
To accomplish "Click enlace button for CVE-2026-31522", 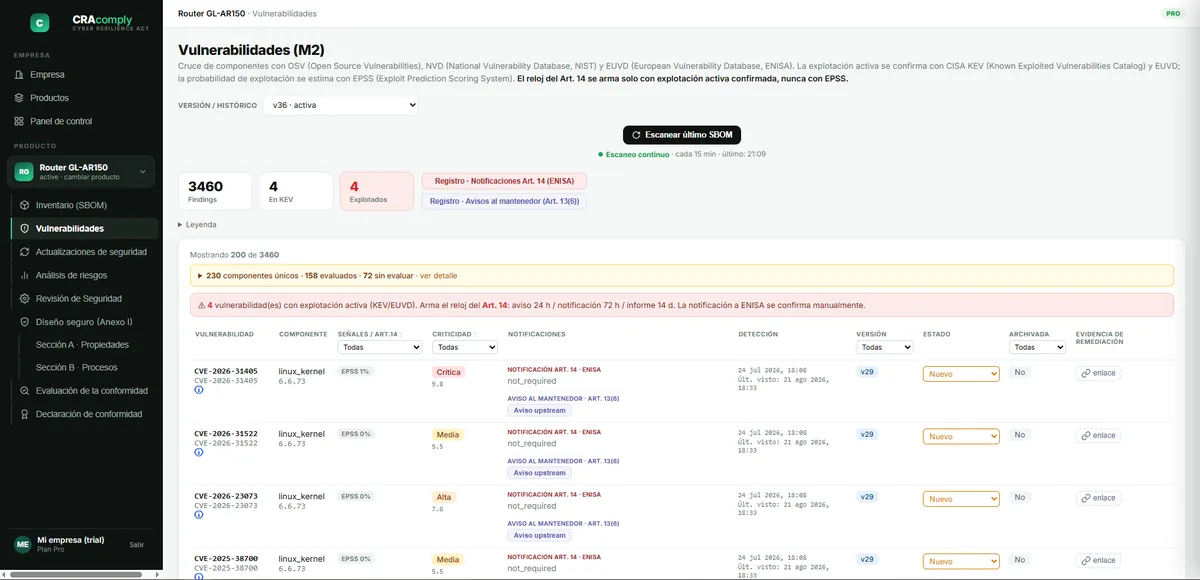I will click(x=1098, y=435).
